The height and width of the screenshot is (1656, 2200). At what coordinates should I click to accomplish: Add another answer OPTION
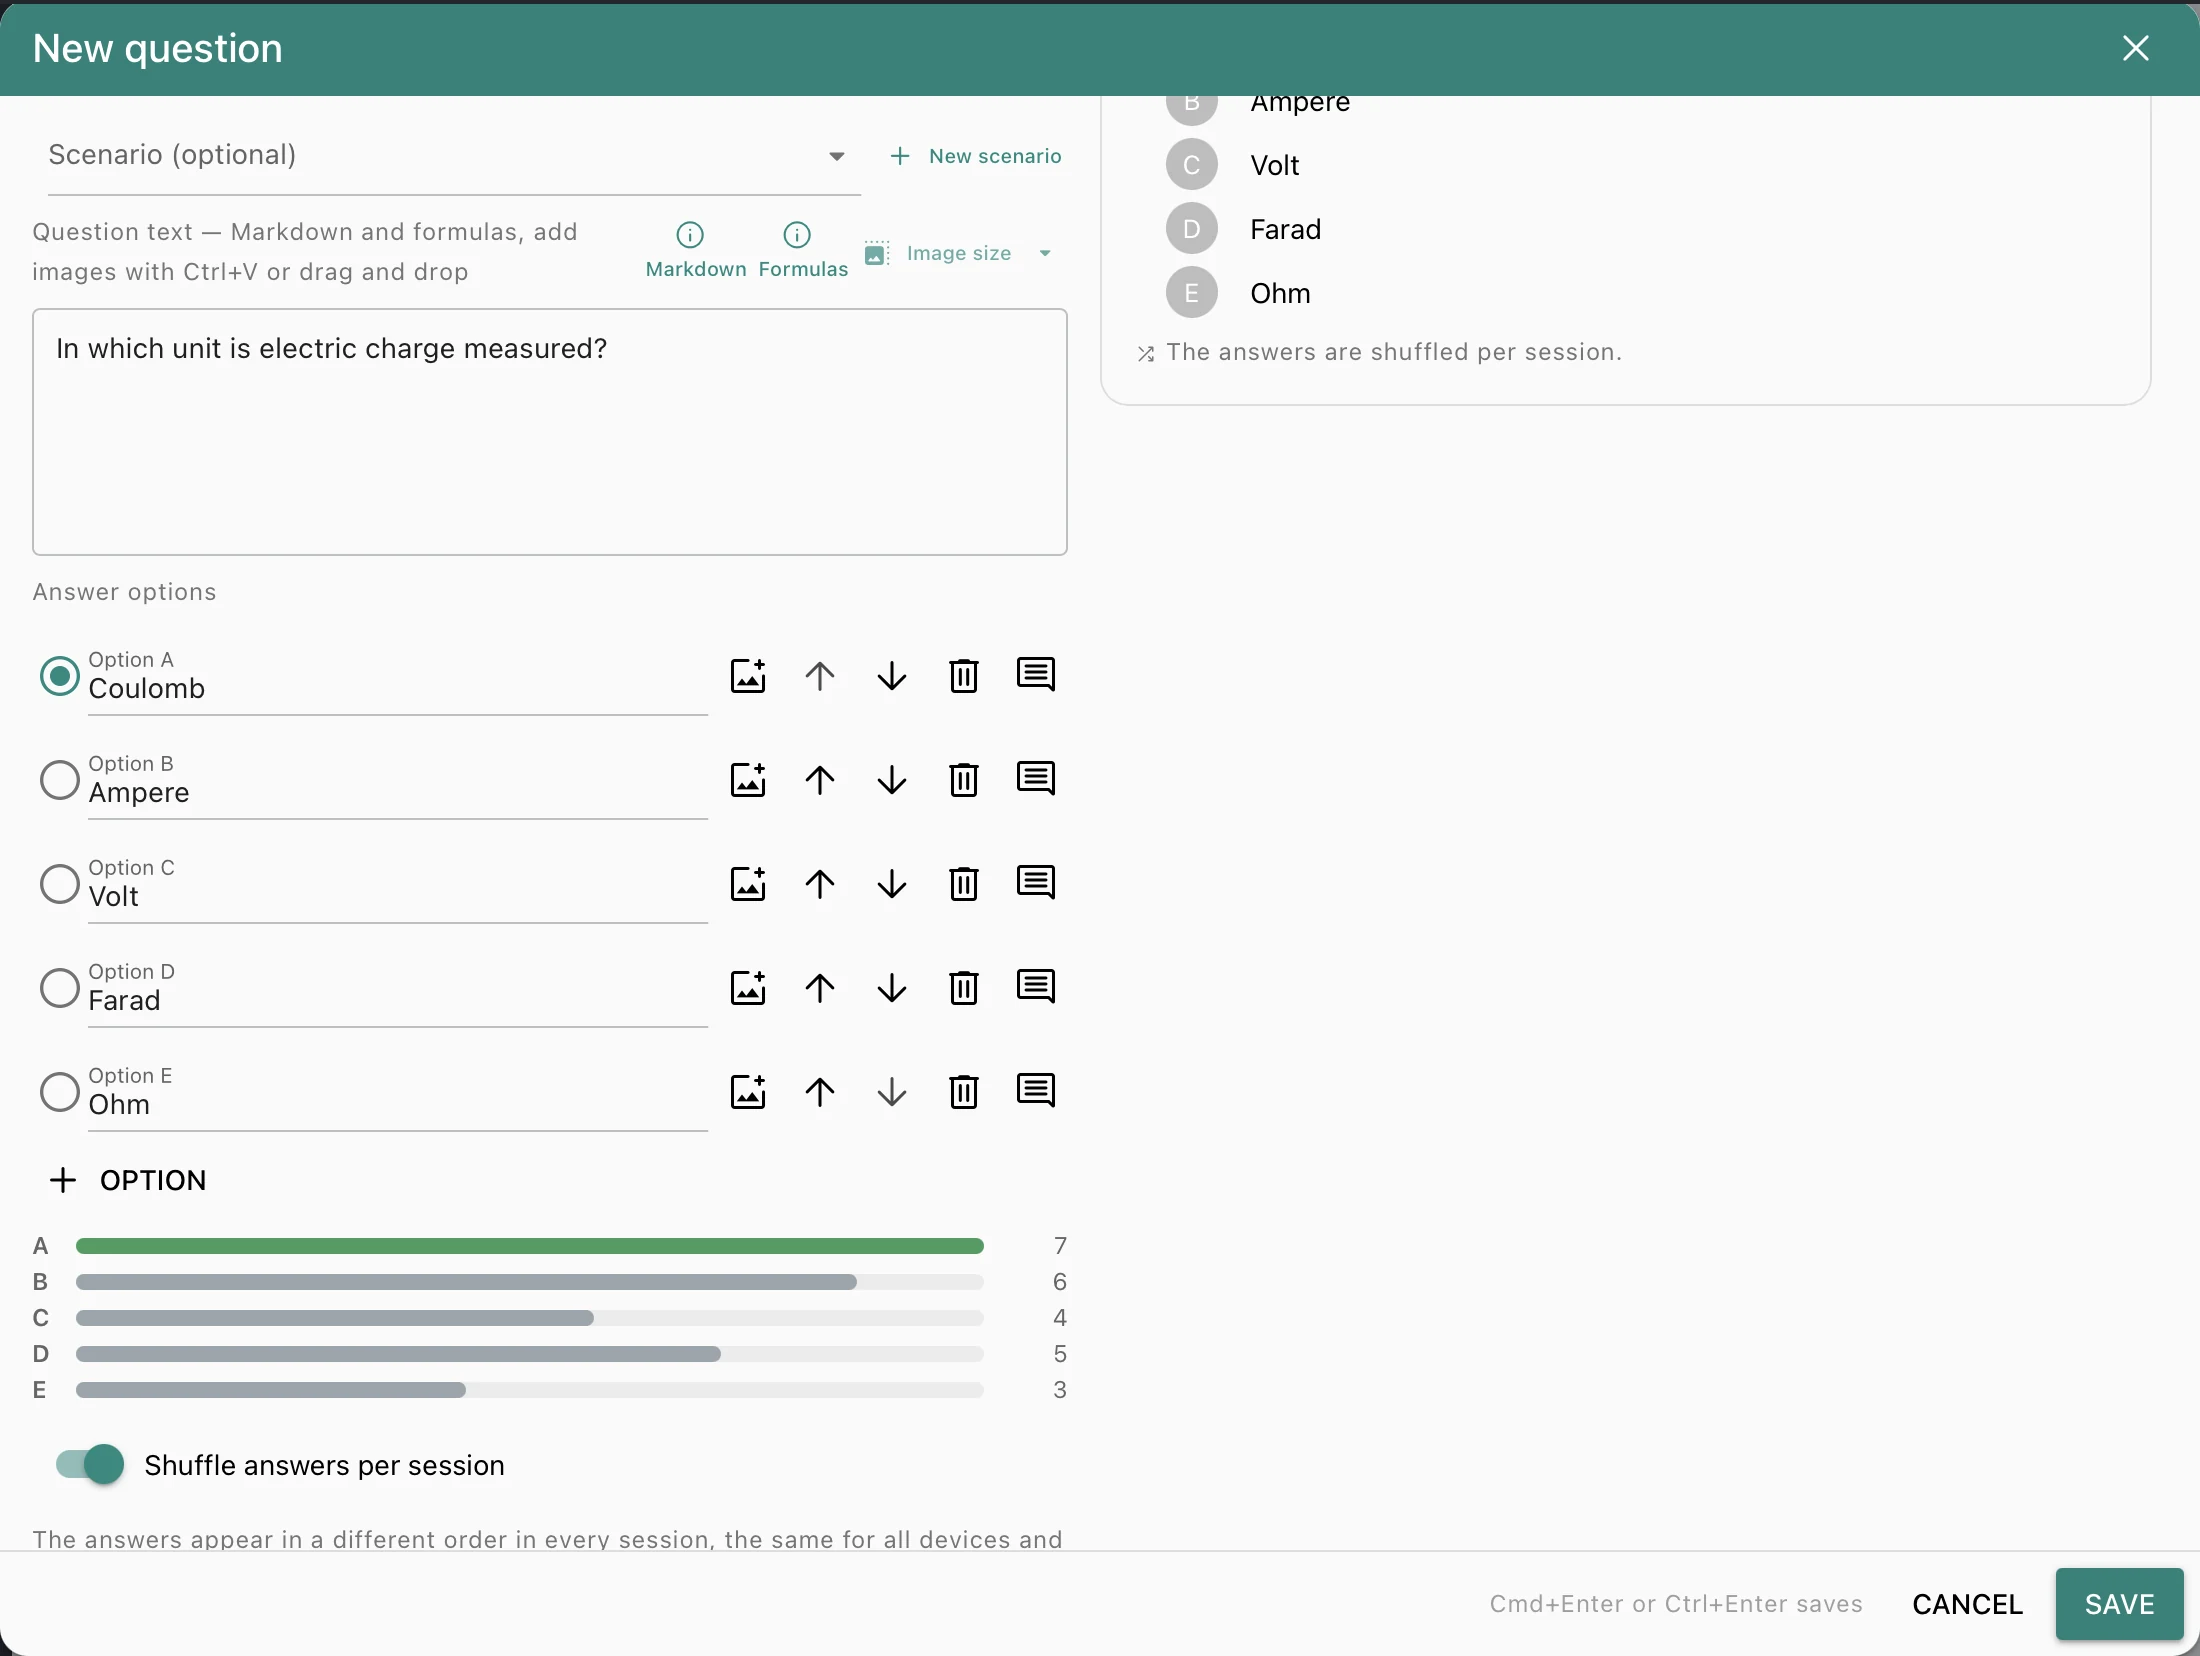click(128, 1180)
